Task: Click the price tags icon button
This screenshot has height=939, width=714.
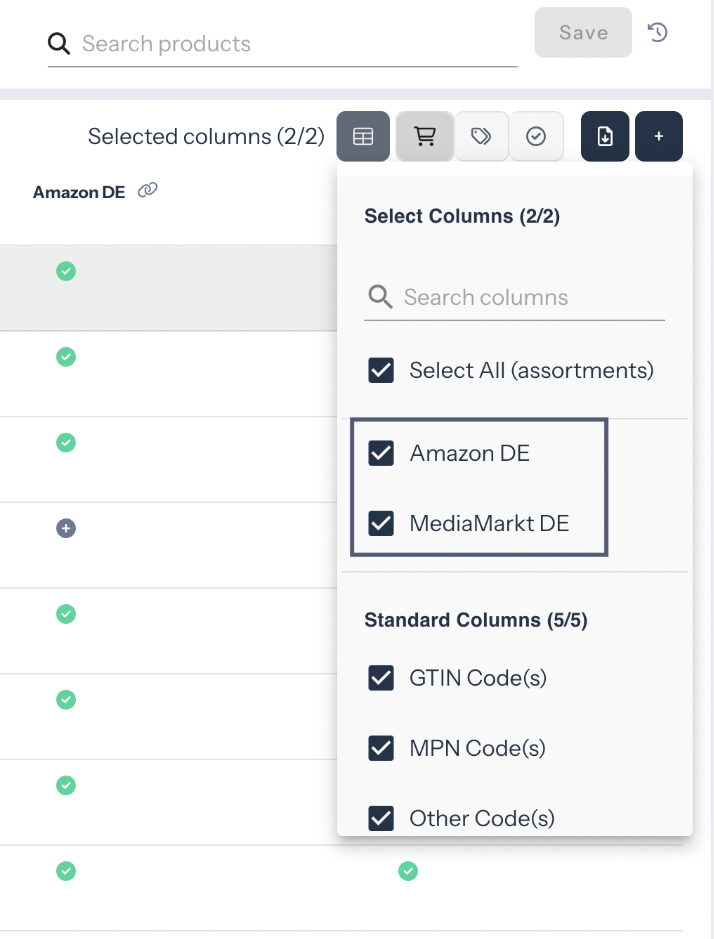Action: point(482,136)
